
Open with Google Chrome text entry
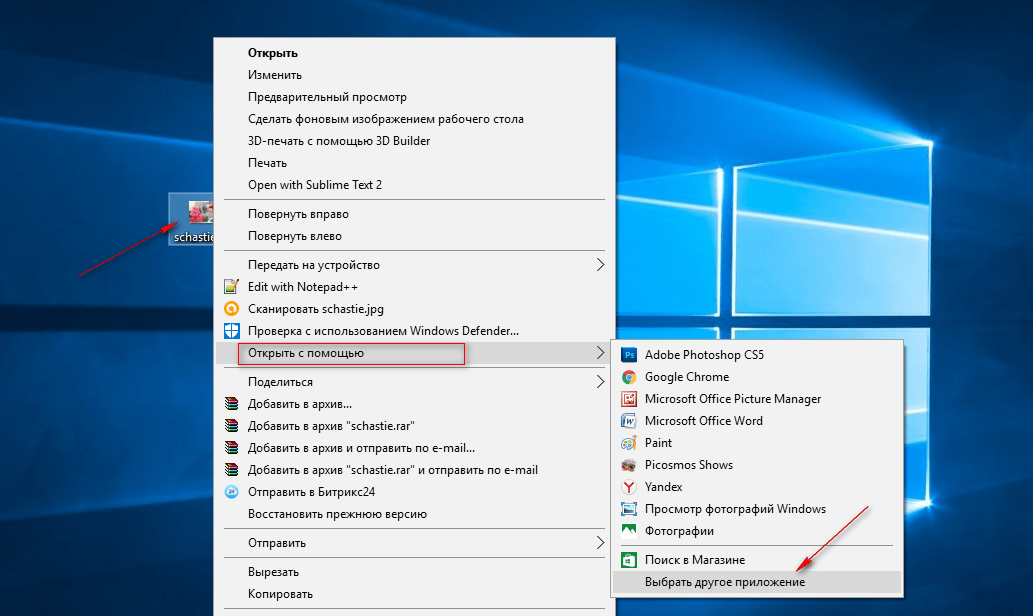tap(687, 377)
